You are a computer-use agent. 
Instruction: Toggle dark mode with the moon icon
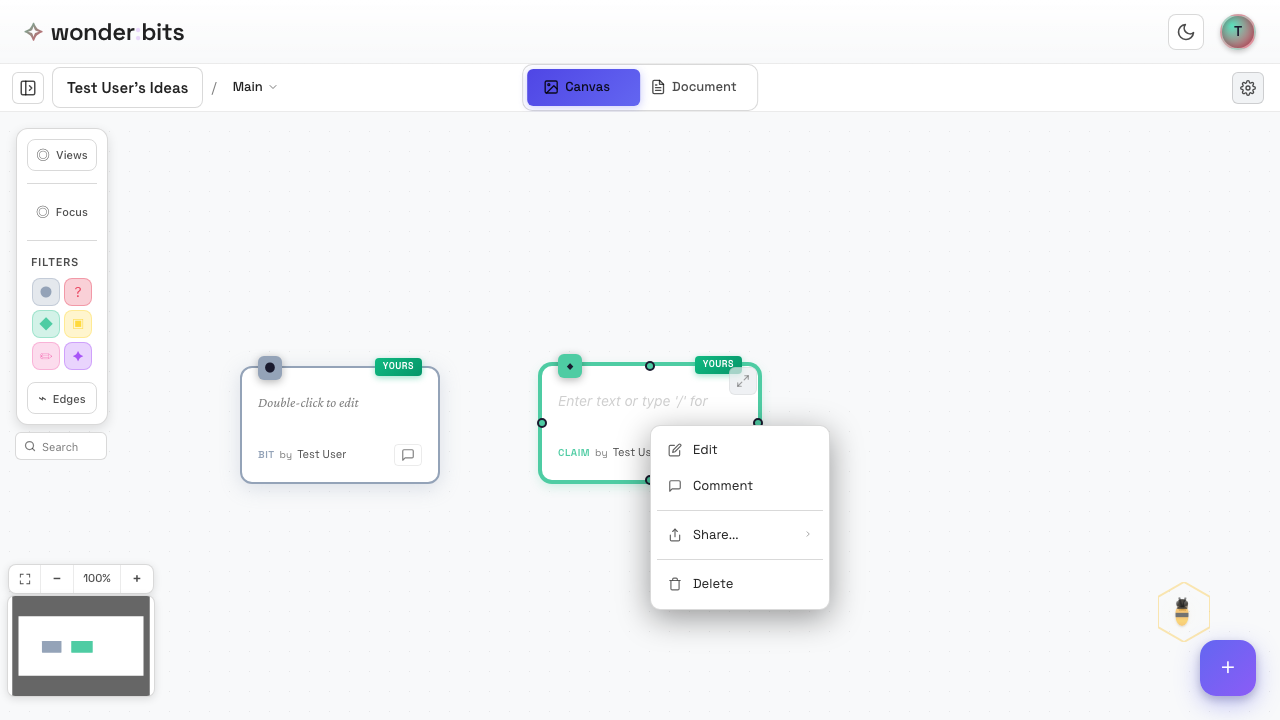(1186, 31)
